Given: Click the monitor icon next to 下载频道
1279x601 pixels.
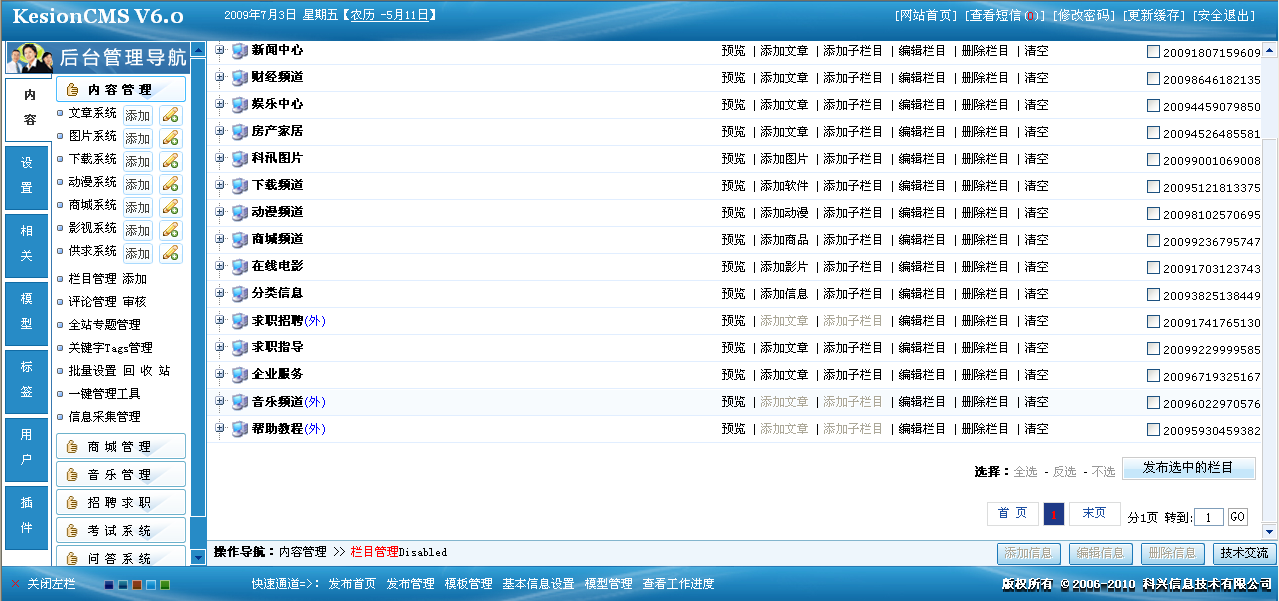Looking at the screenshot, I should click(240, 186).
